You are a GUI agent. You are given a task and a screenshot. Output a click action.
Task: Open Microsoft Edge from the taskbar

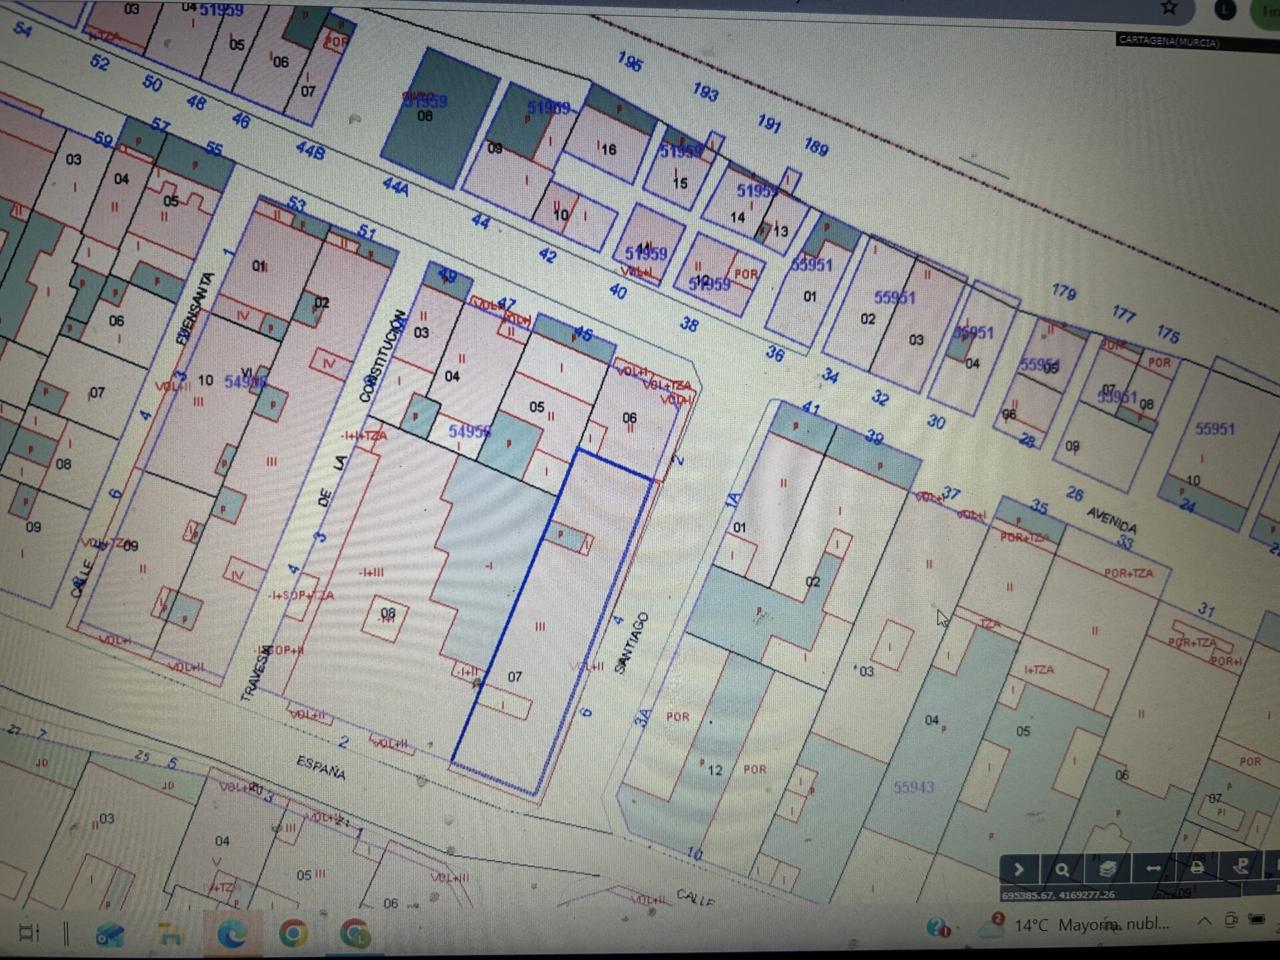pos(232,934)
